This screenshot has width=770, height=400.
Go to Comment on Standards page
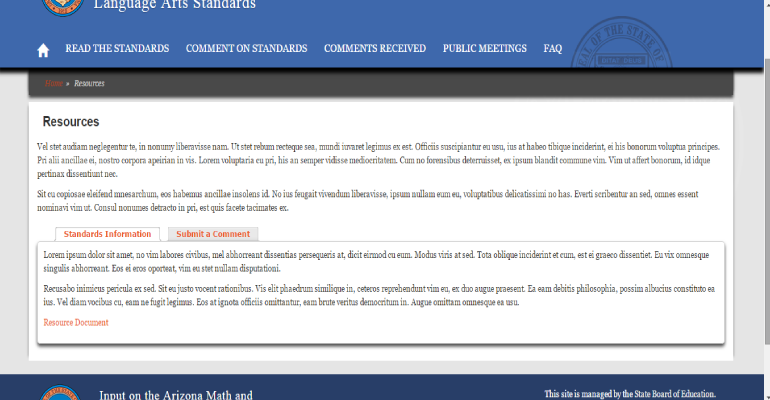[x=246, y=49]
